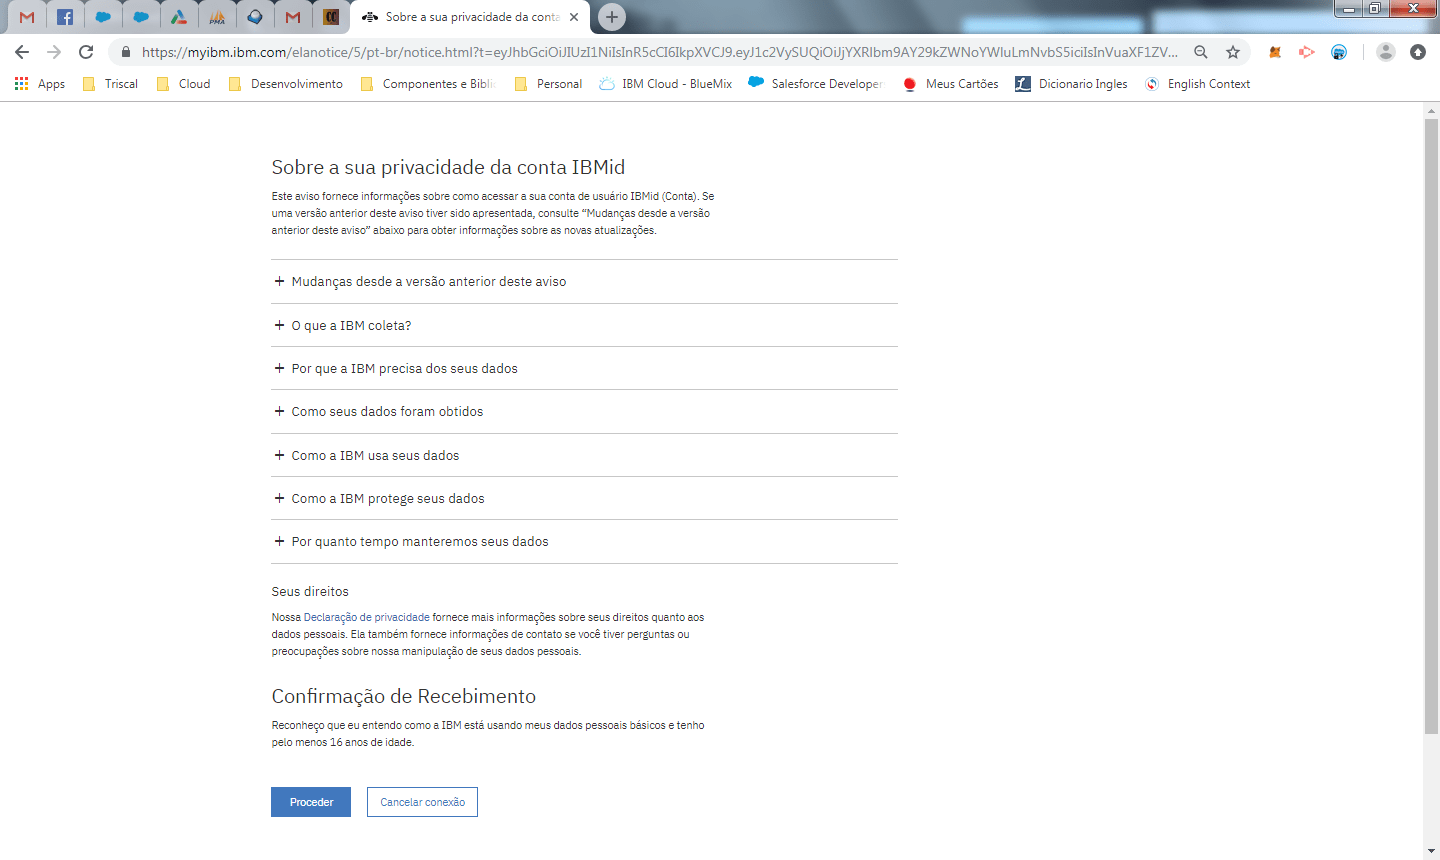The image size is (1440, 860).
Task: Open the Componentes e Bibli bookmark folder
Action: (x=428, y=84)
